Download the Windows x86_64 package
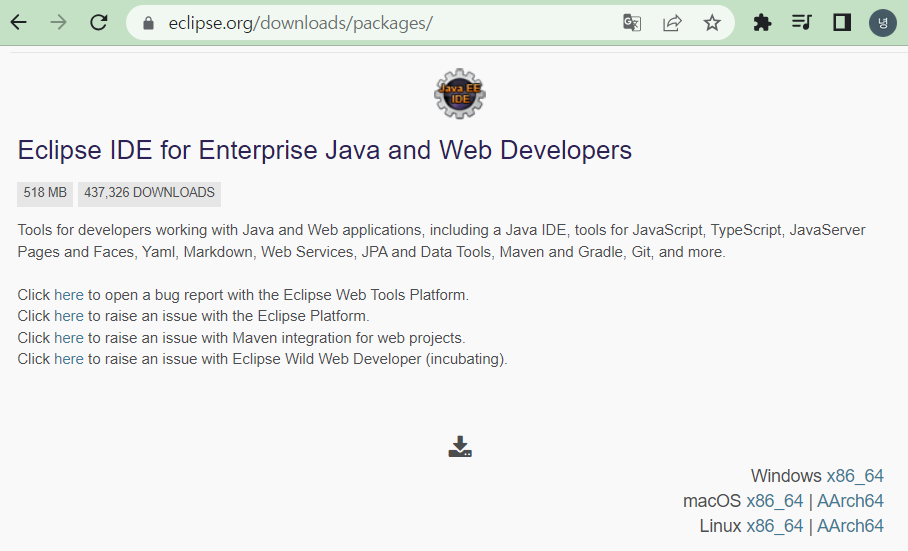The image size is (908, 551). [x=855, y=476]
